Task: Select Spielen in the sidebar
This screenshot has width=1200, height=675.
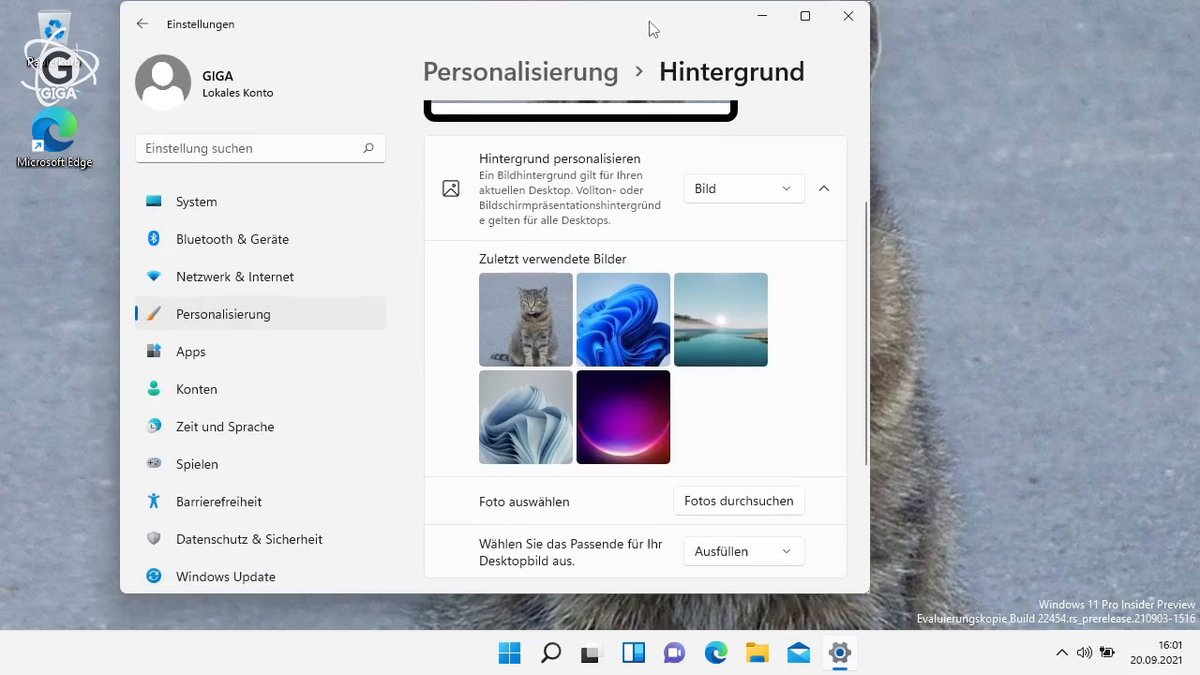Action: (197, 464)
